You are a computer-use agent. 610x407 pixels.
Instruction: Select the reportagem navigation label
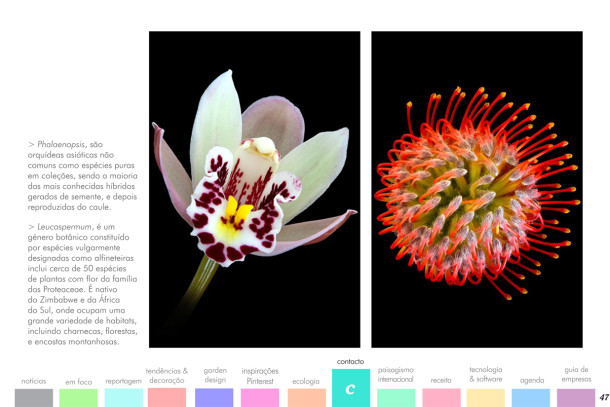point(123,381)
